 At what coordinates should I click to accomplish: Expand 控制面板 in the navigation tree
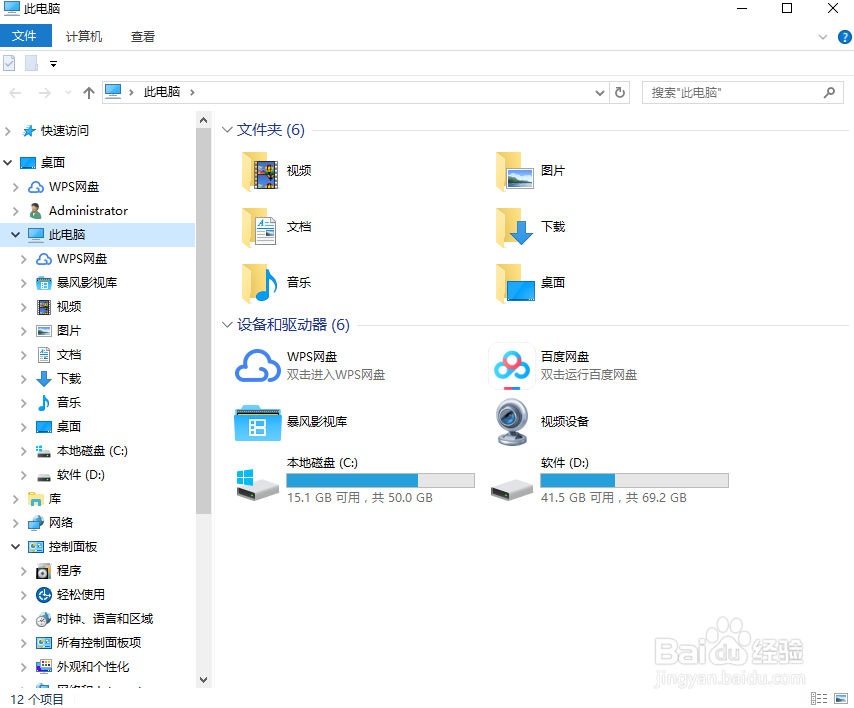pyautogui.click(x=14, y=546)
